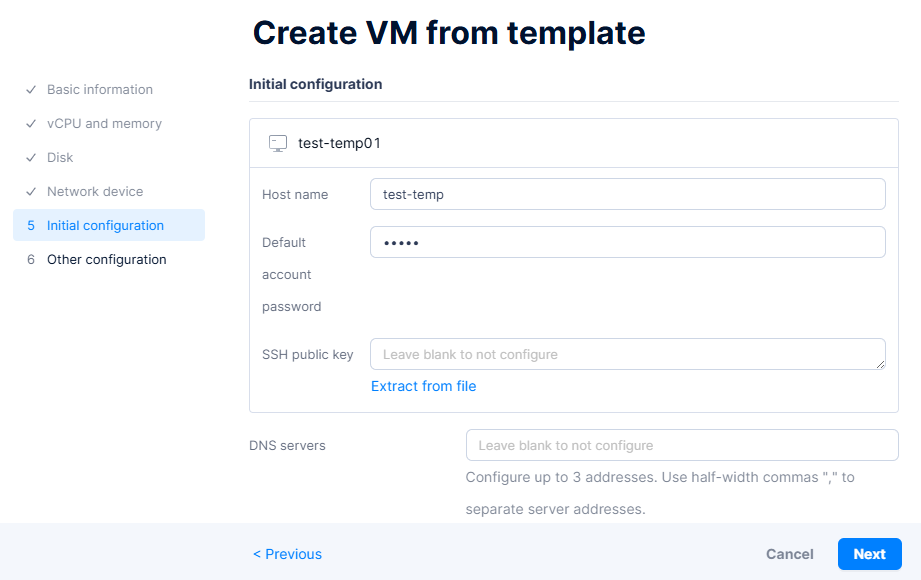The width and height of the screenshot is (921, 580).
Task: Click the Initial configuration section heading
Action: coord(315,84)
